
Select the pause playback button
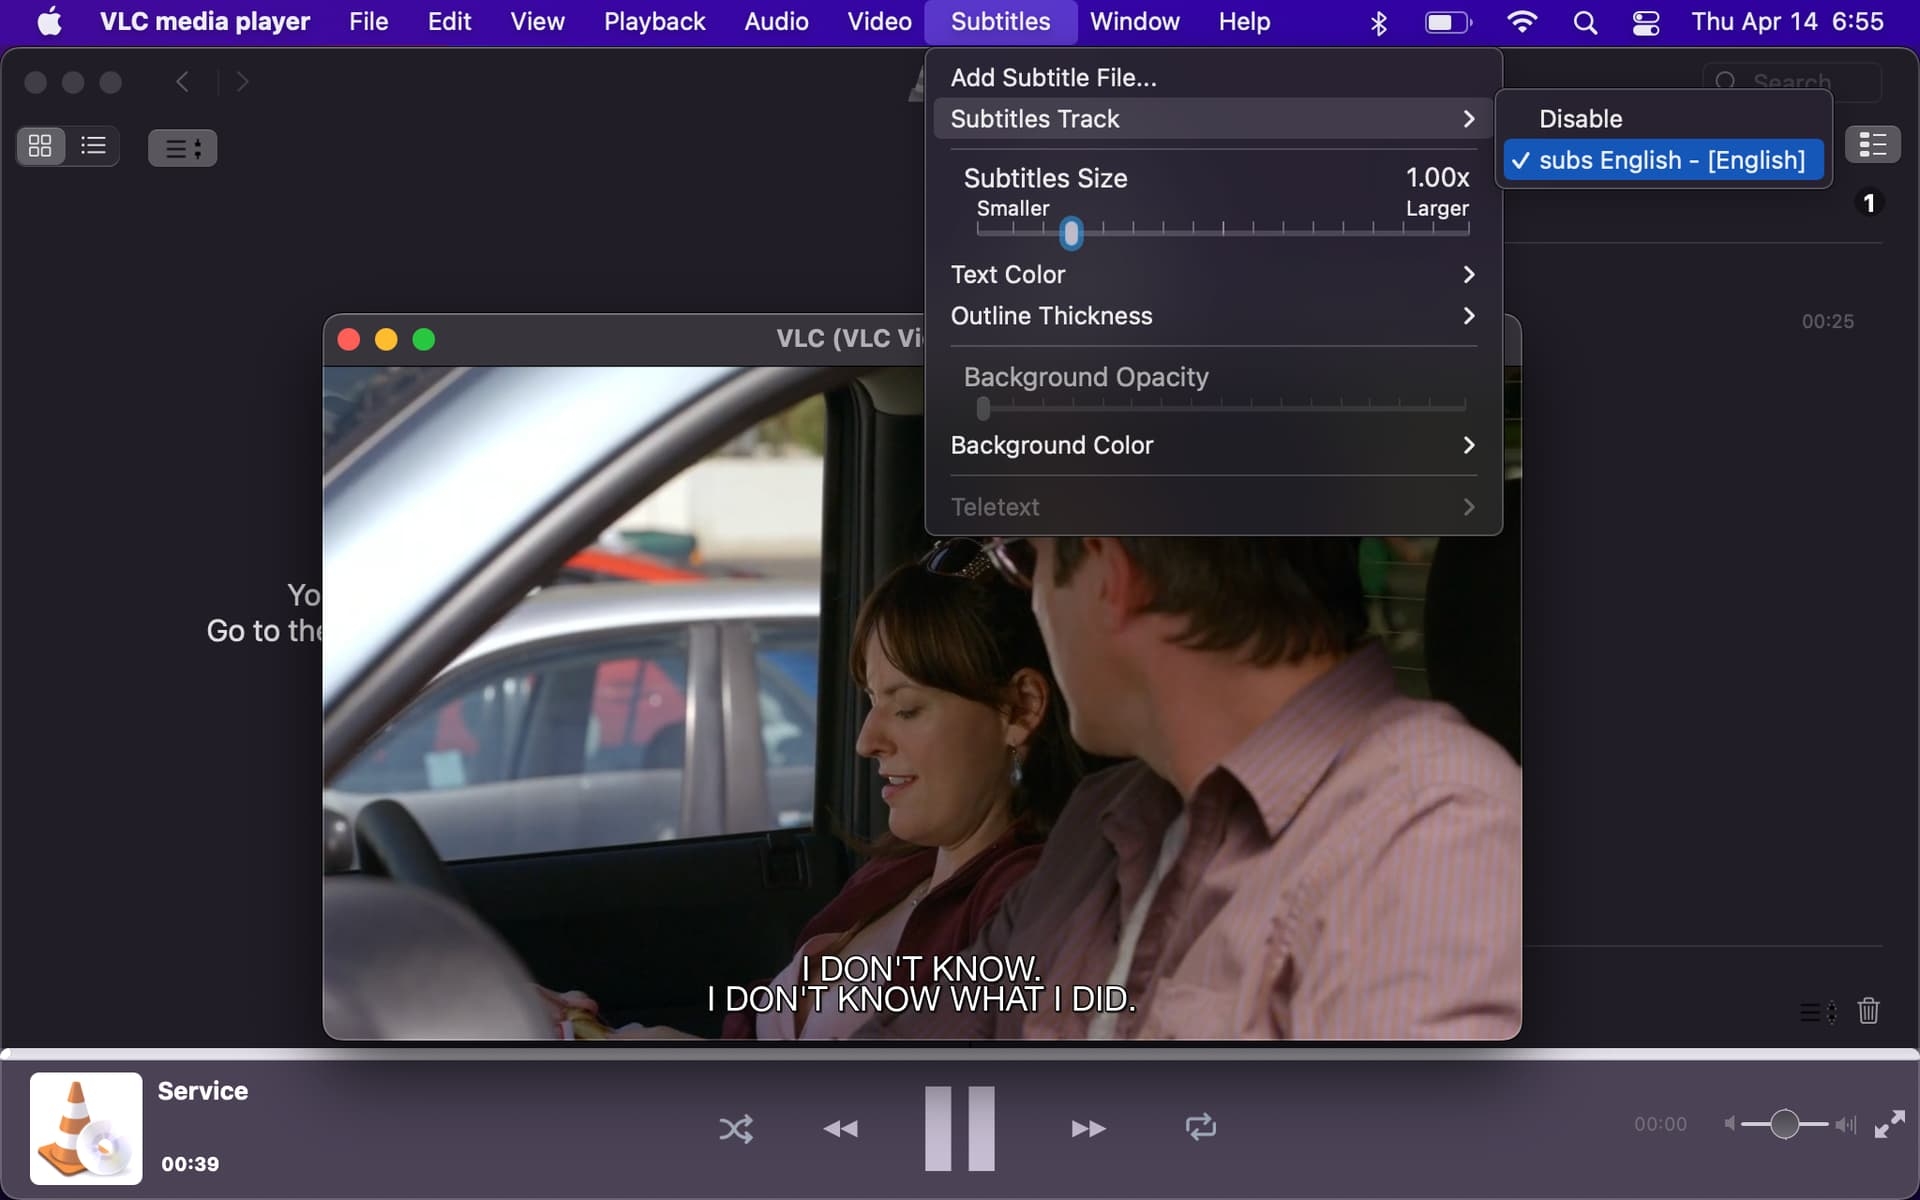point(958,1128)
